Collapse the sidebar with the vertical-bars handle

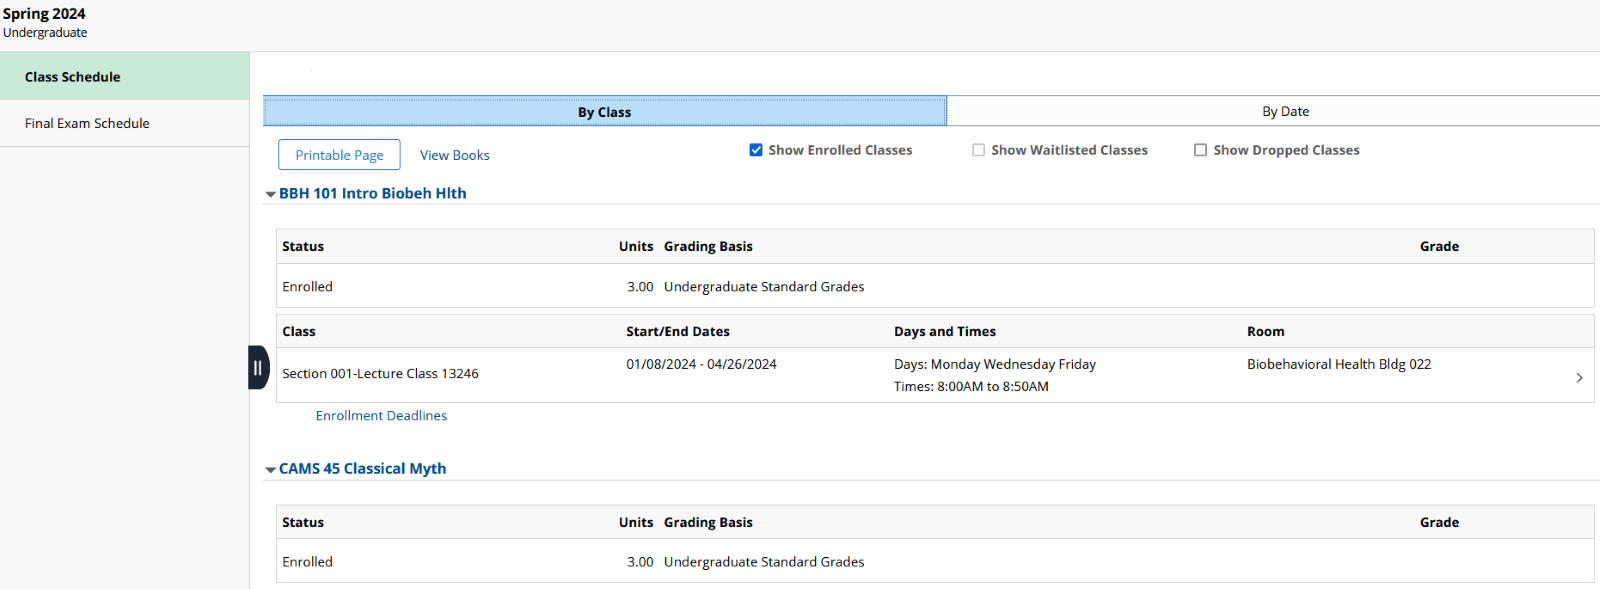point(258,367)
